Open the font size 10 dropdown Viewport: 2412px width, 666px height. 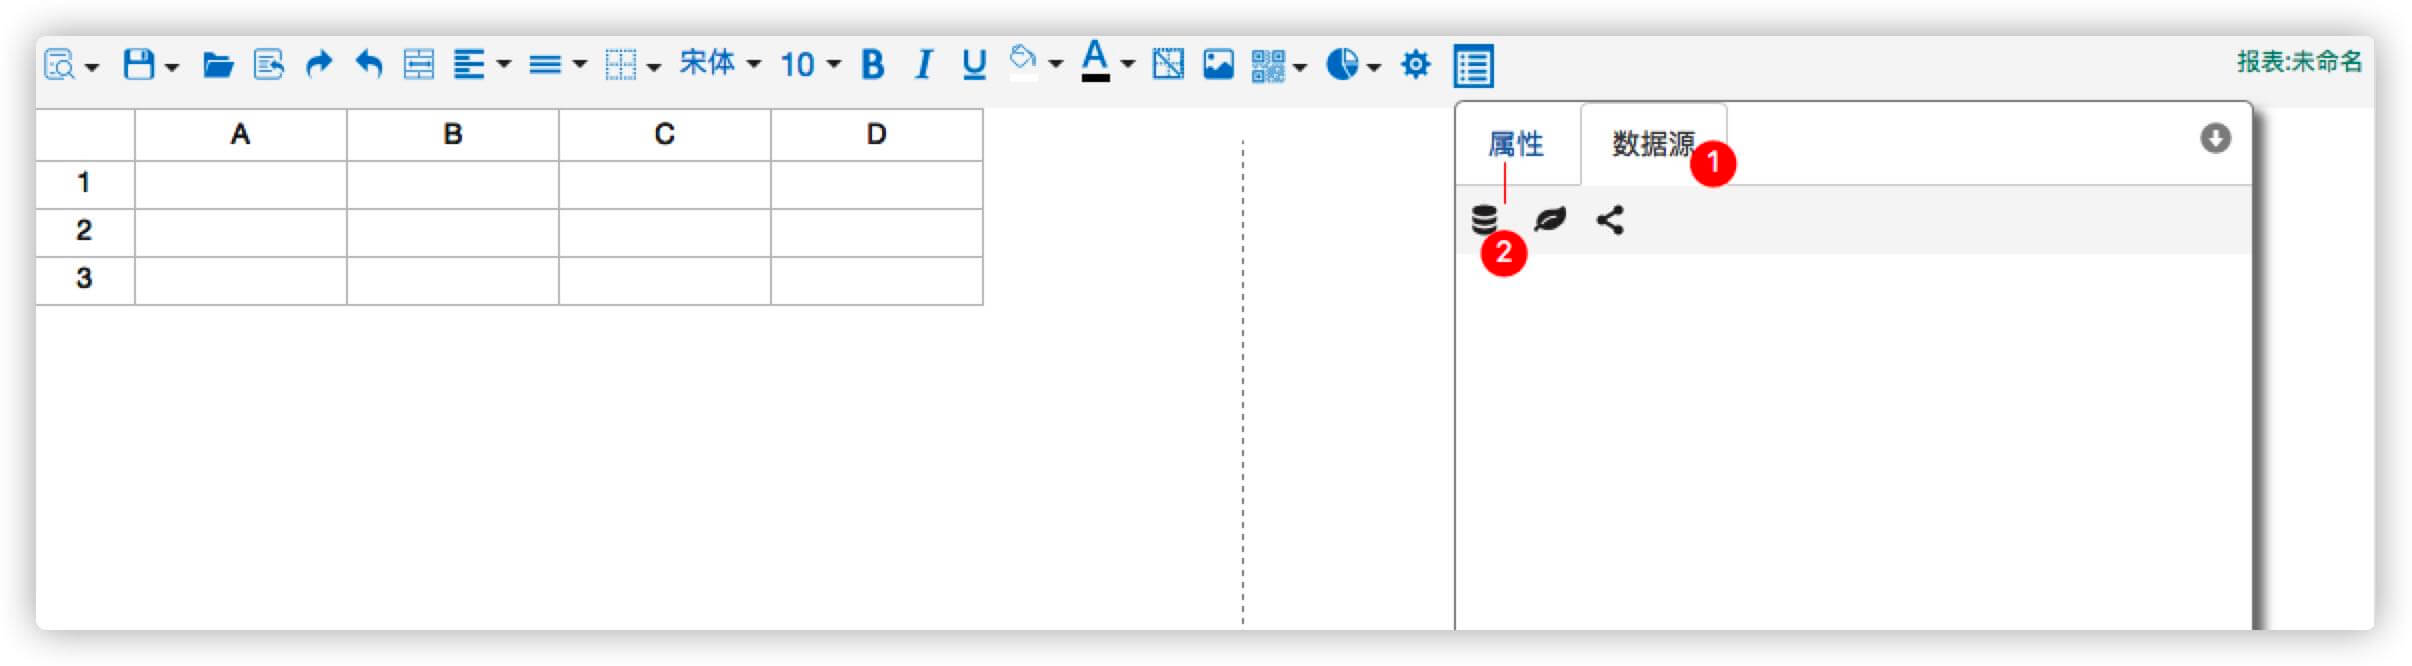809,65
